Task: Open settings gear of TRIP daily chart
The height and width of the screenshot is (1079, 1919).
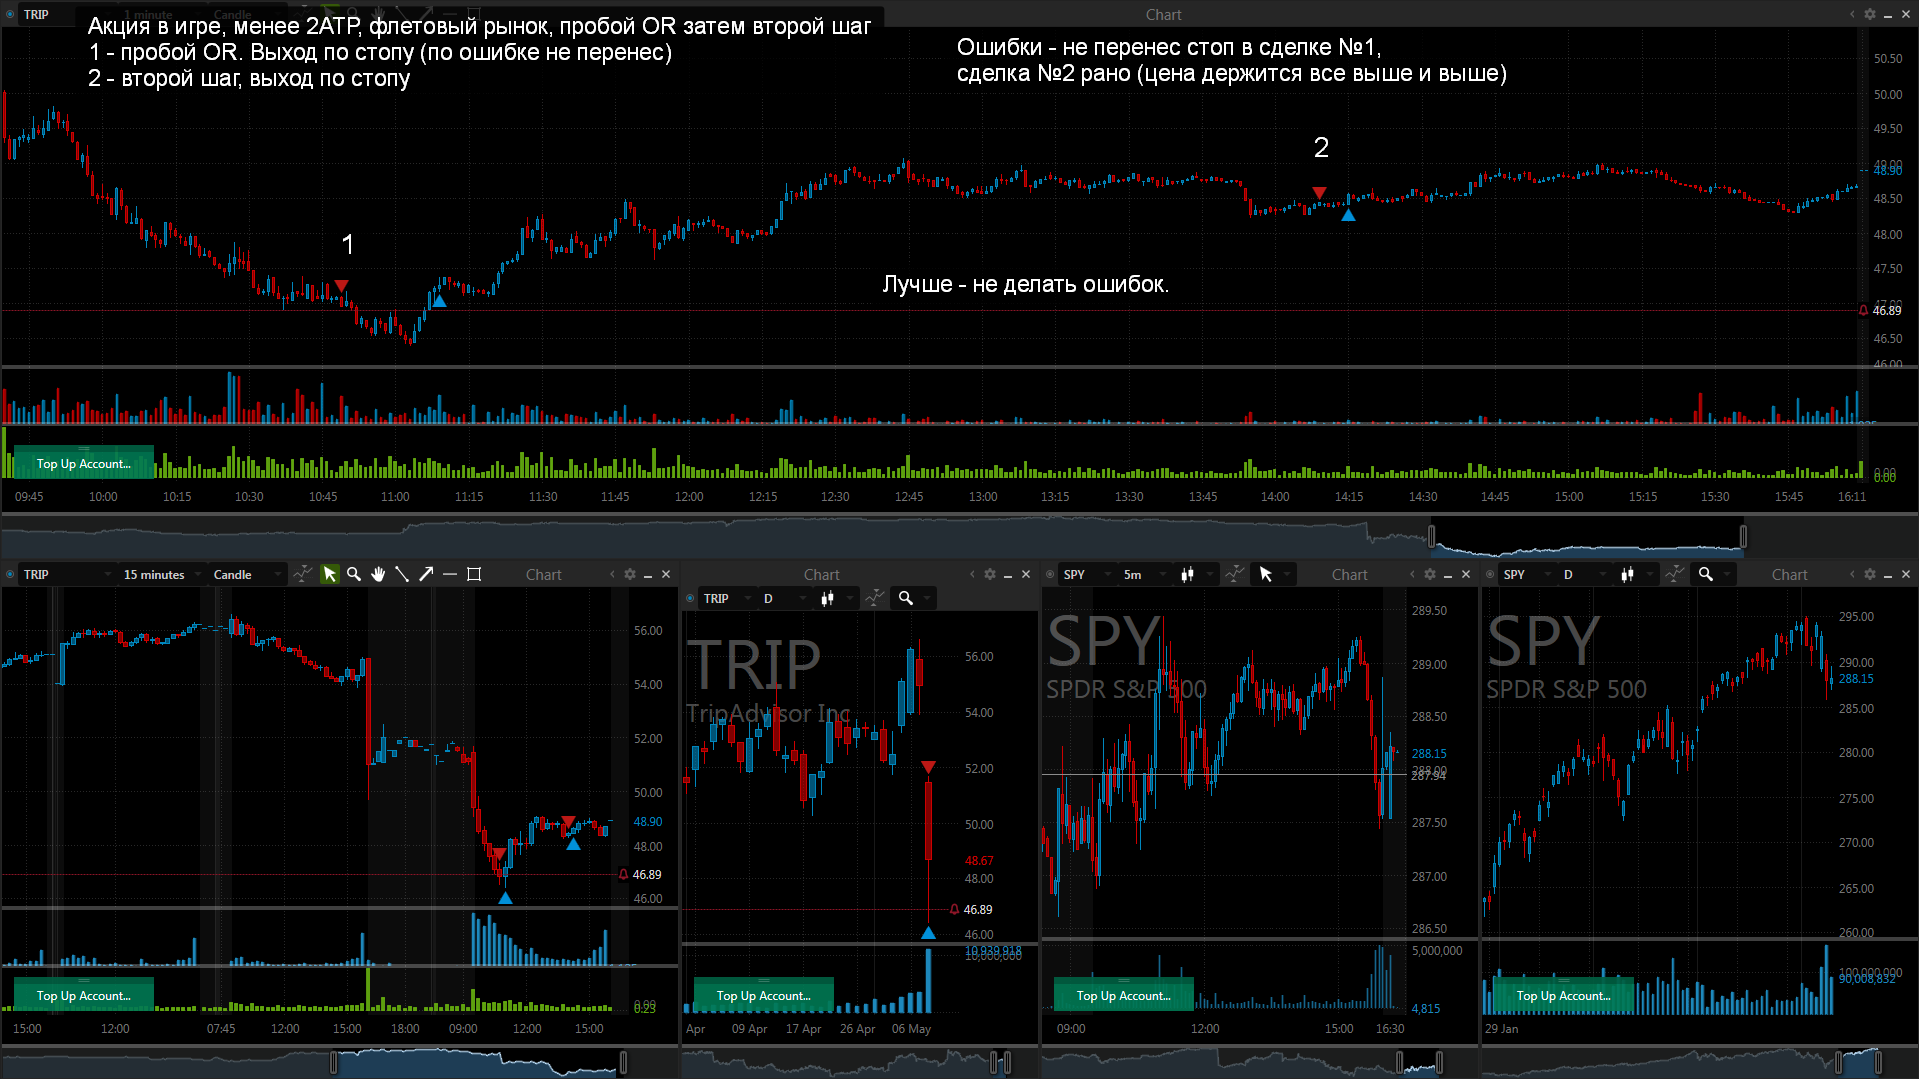Action: (990, 574)
